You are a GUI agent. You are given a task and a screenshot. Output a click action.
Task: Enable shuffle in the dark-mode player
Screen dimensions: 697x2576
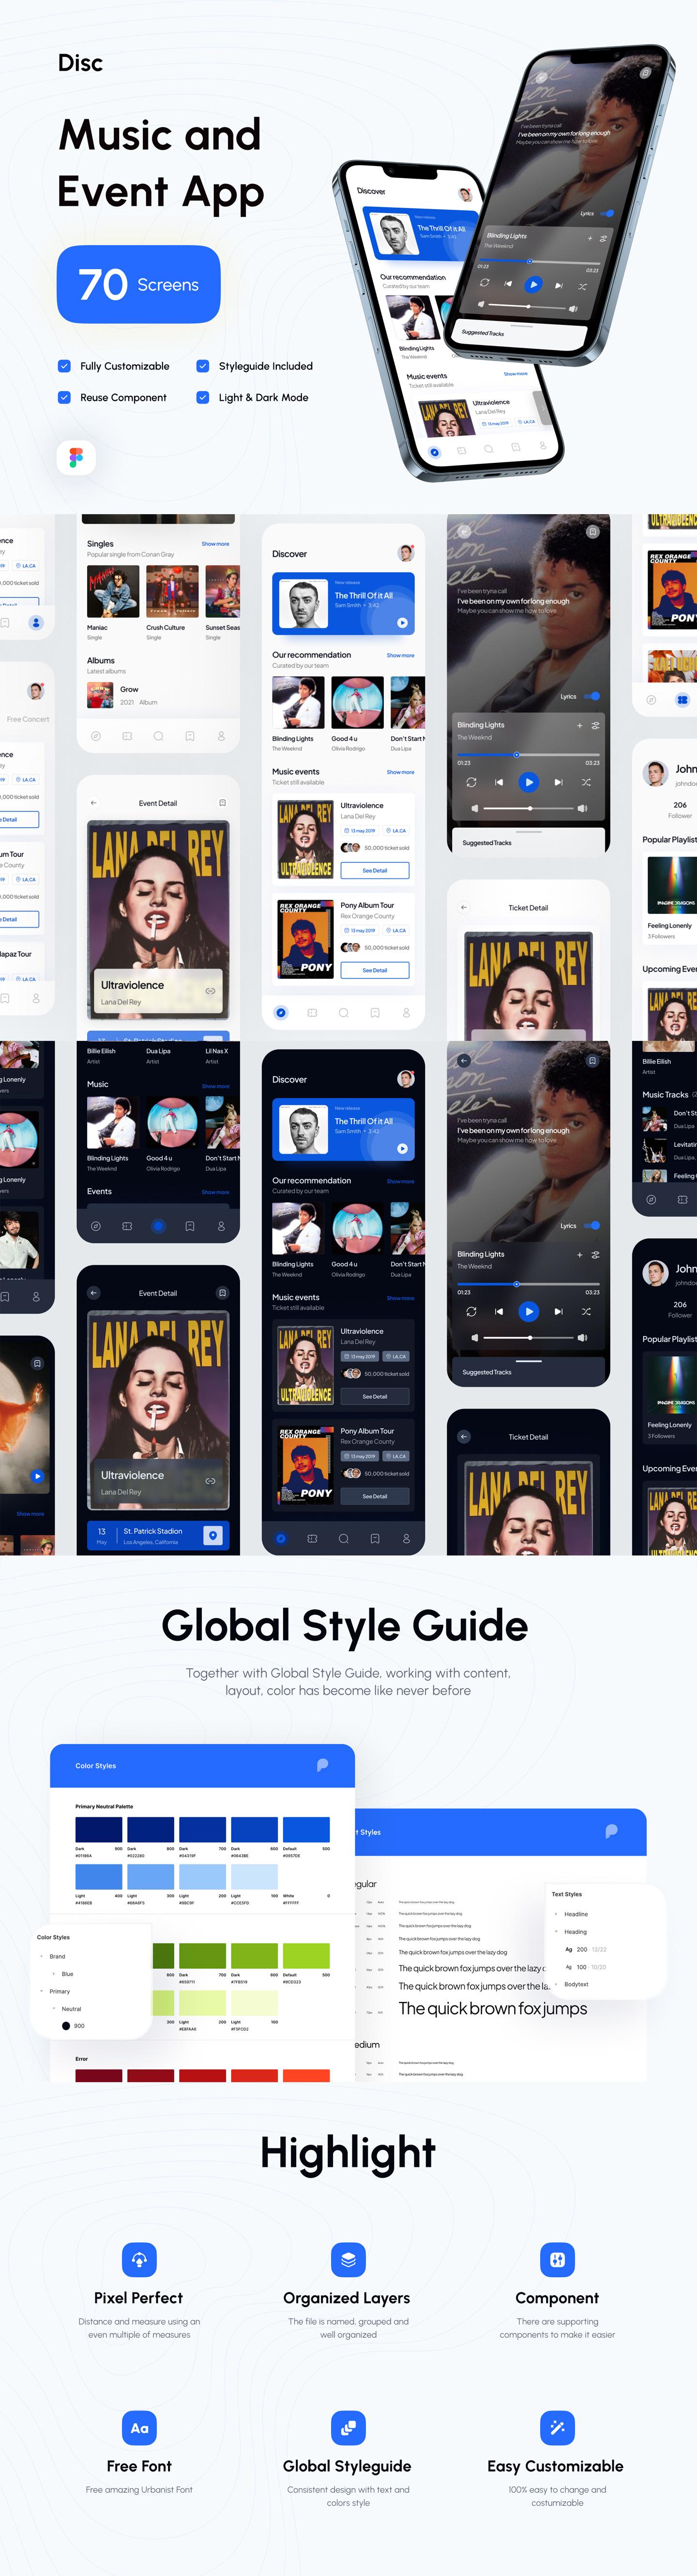[586, 1311]
